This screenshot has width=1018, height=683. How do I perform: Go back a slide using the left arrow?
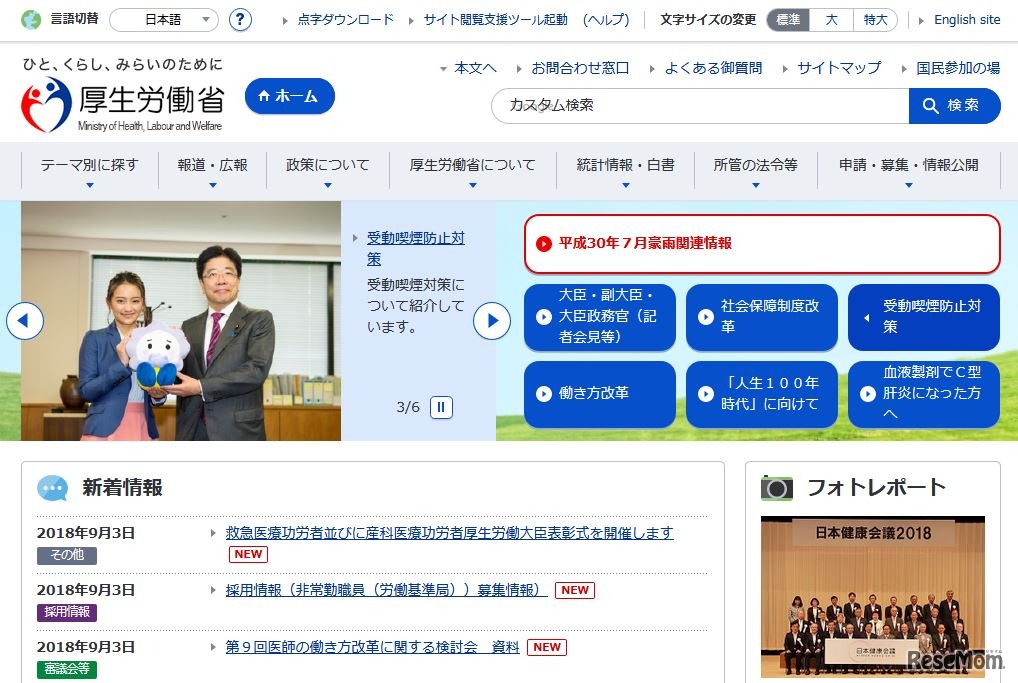coord(24,319)
